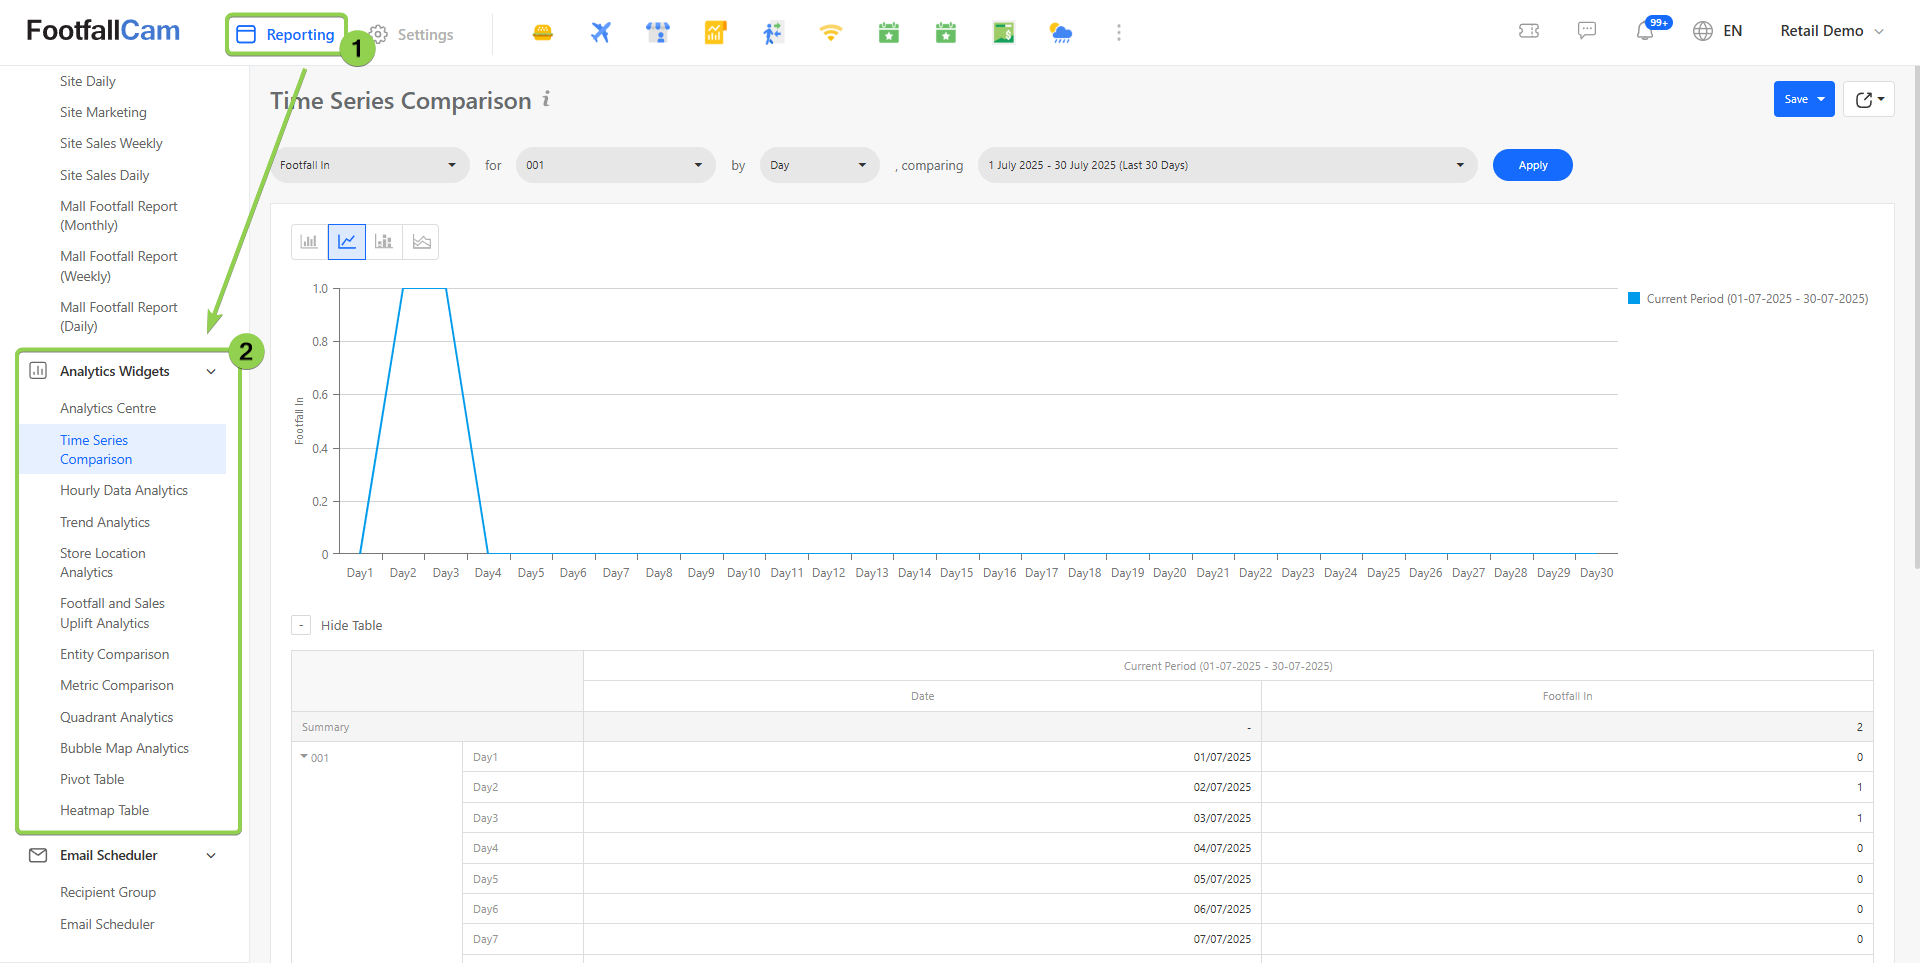
Task: Click the burger icon in top bar
Action: [543, 33]
